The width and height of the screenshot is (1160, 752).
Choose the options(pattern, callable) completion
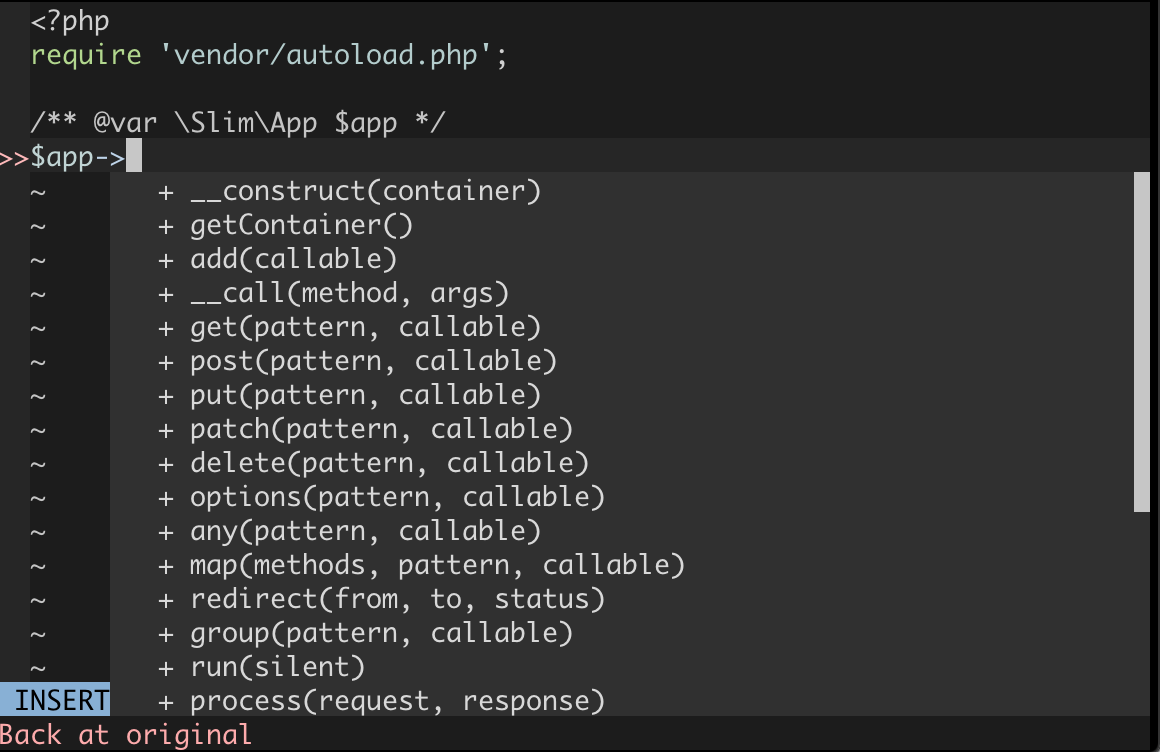(x=396, y=496)
